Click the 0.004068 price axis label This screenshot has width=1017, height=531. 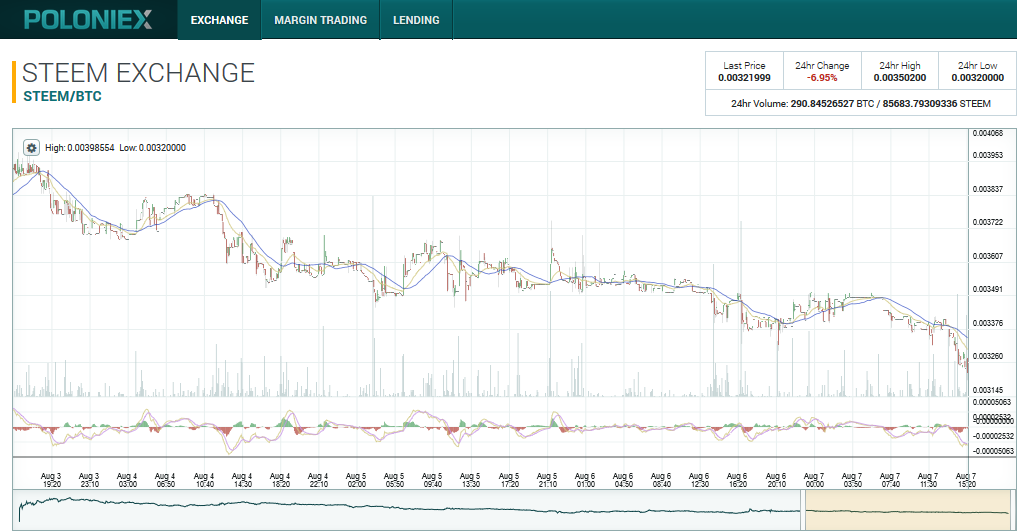pyautogui.click(x=987, y=134)
